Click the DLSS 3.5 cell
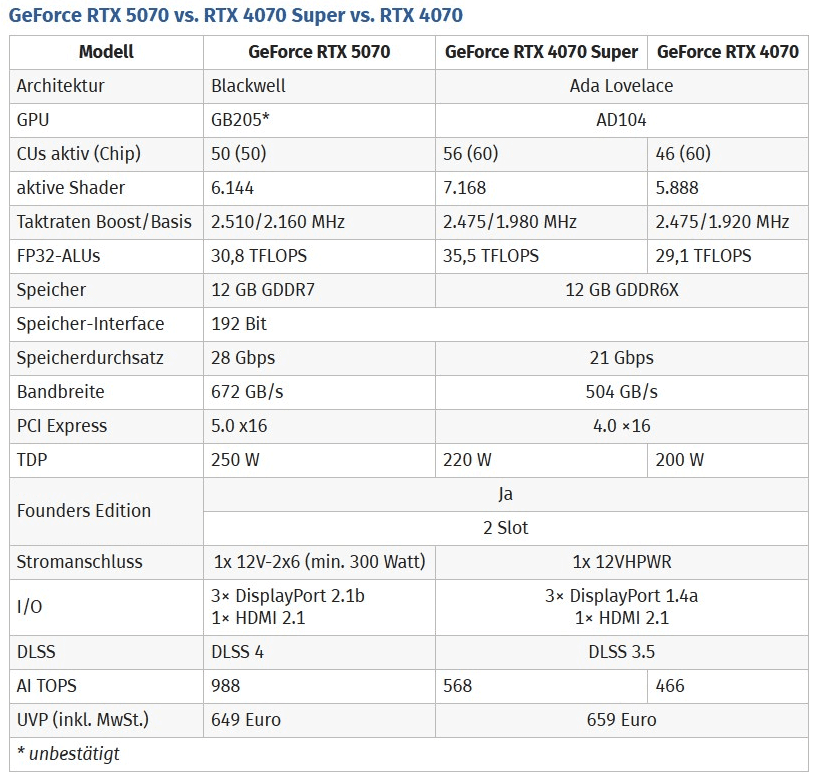The image size is (819, 774). coord(622,651)
